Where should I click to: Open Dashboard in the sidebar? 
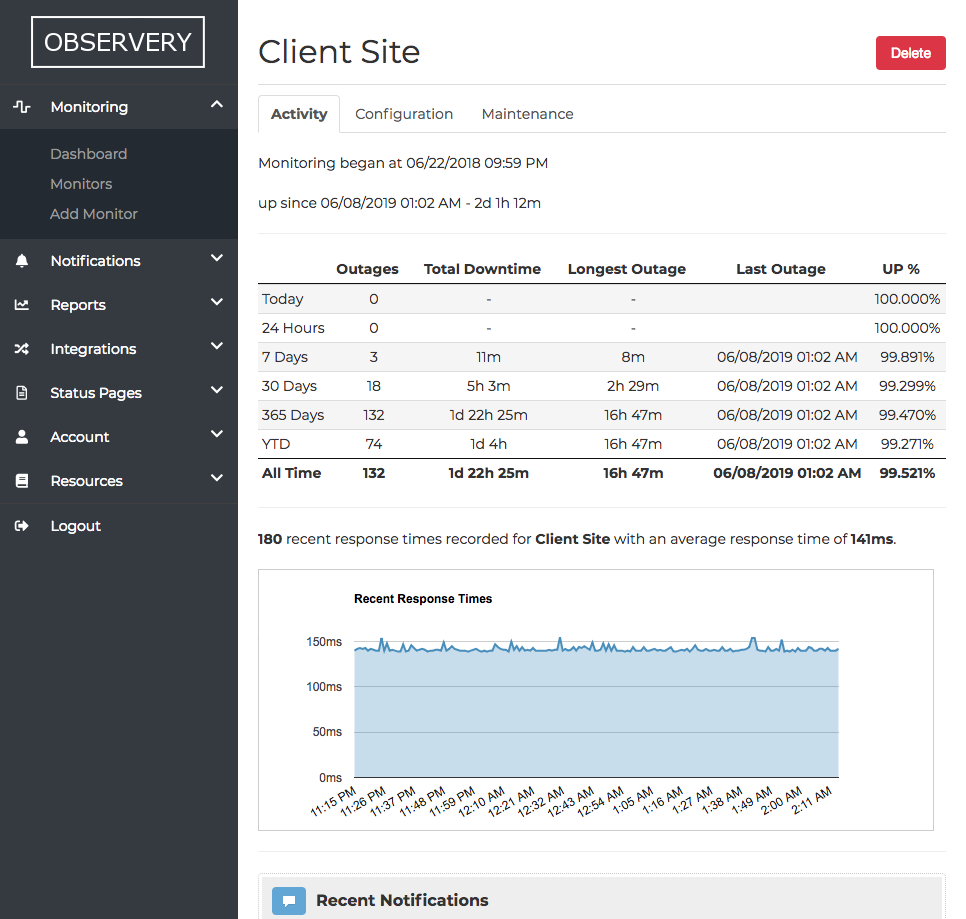(x=89, y=154)
